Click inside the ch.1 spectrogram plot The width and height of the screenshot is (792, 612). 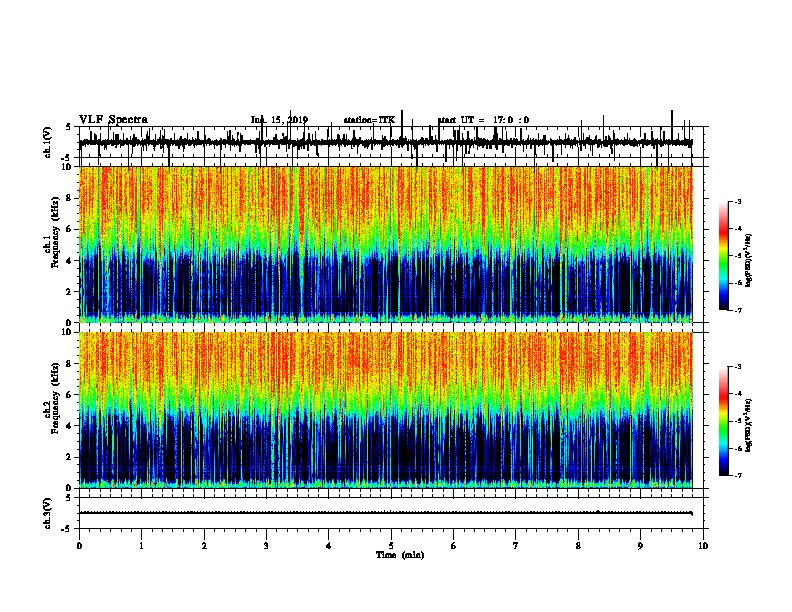(385, 244)
